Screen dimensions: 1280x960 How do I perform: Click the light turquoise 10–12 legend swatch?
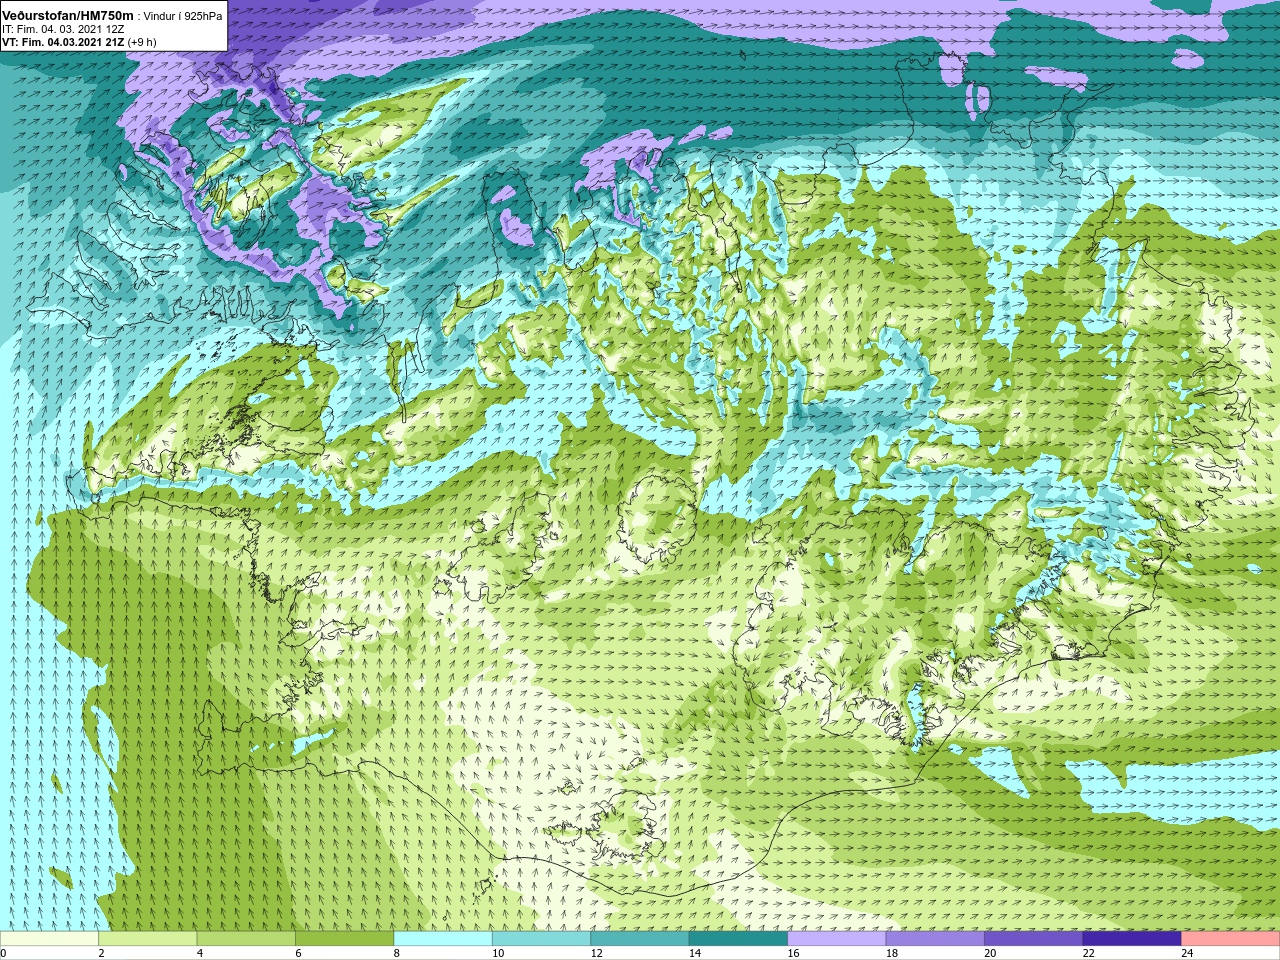(541, 939)
